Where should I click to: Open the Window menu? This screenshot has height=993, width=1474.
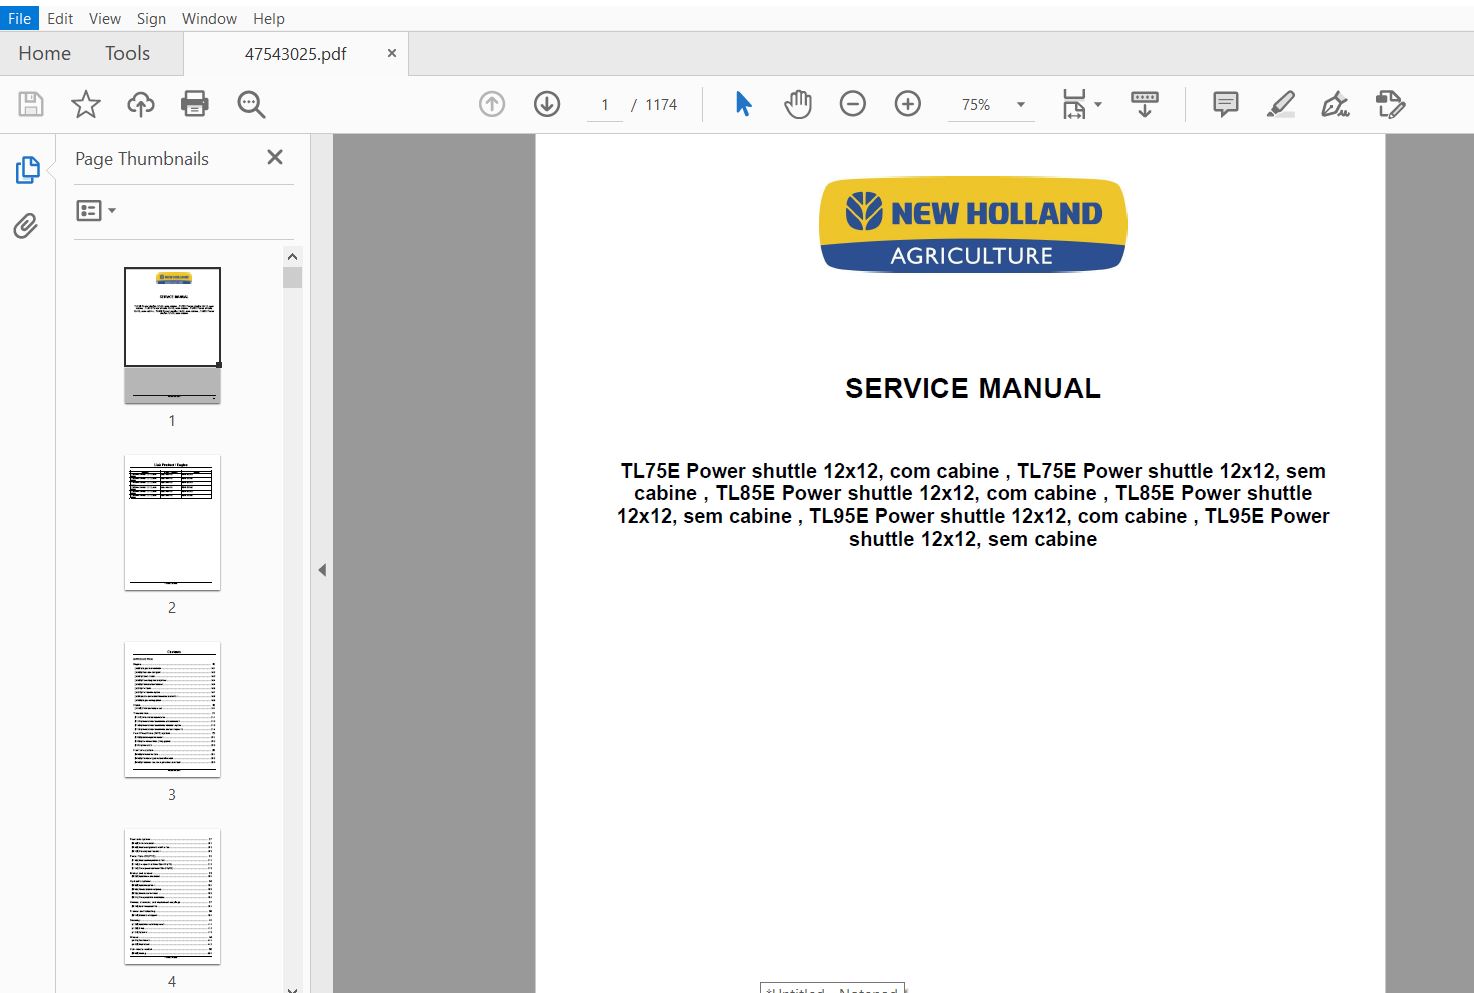tap(209, 18)
